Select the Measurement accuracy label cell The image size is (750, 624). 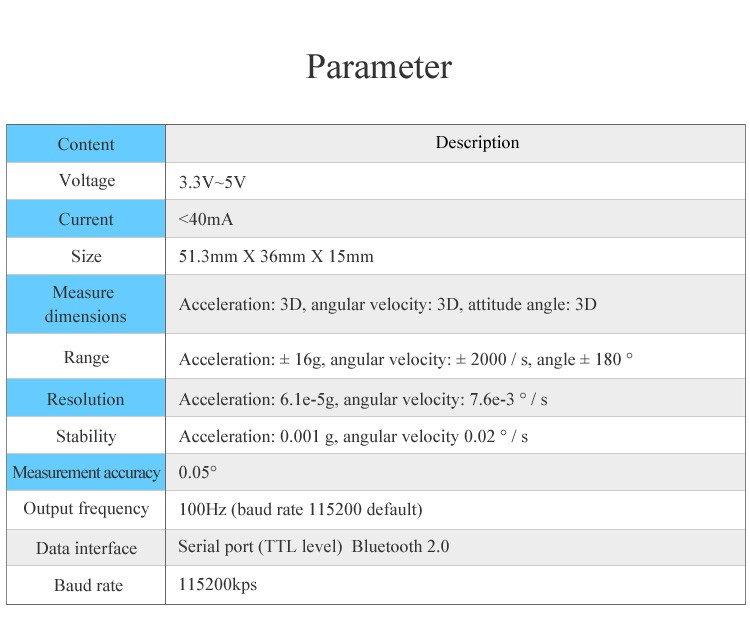click(x=86, y=472)
